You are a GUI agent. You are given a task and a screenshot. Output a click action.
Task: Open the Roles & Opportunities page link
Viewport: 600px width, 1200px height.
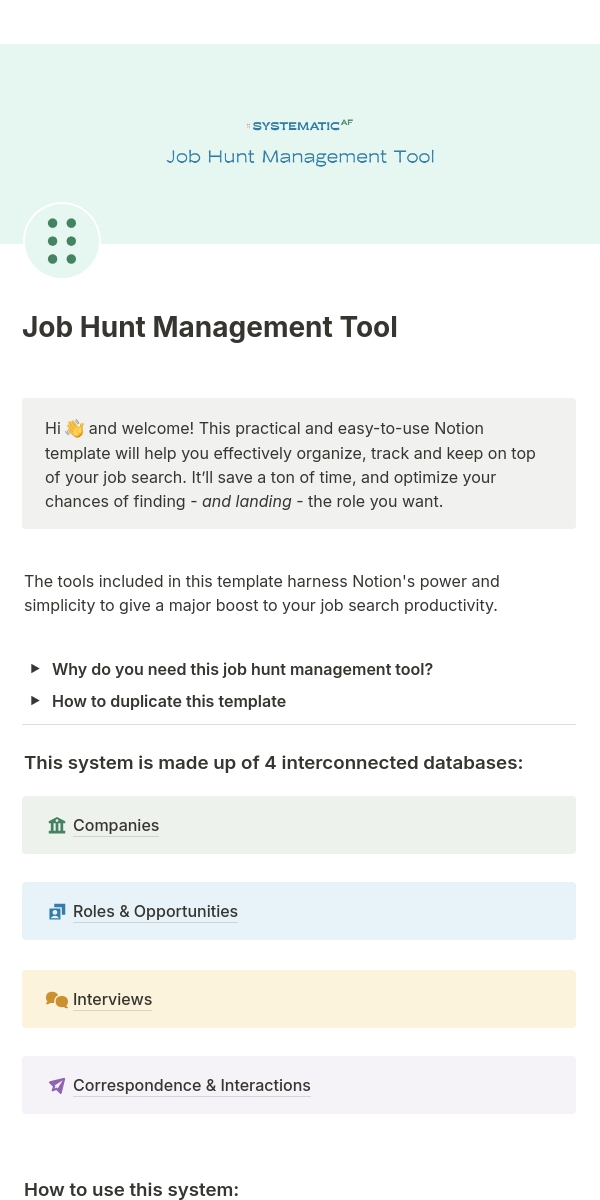point(155,911)
